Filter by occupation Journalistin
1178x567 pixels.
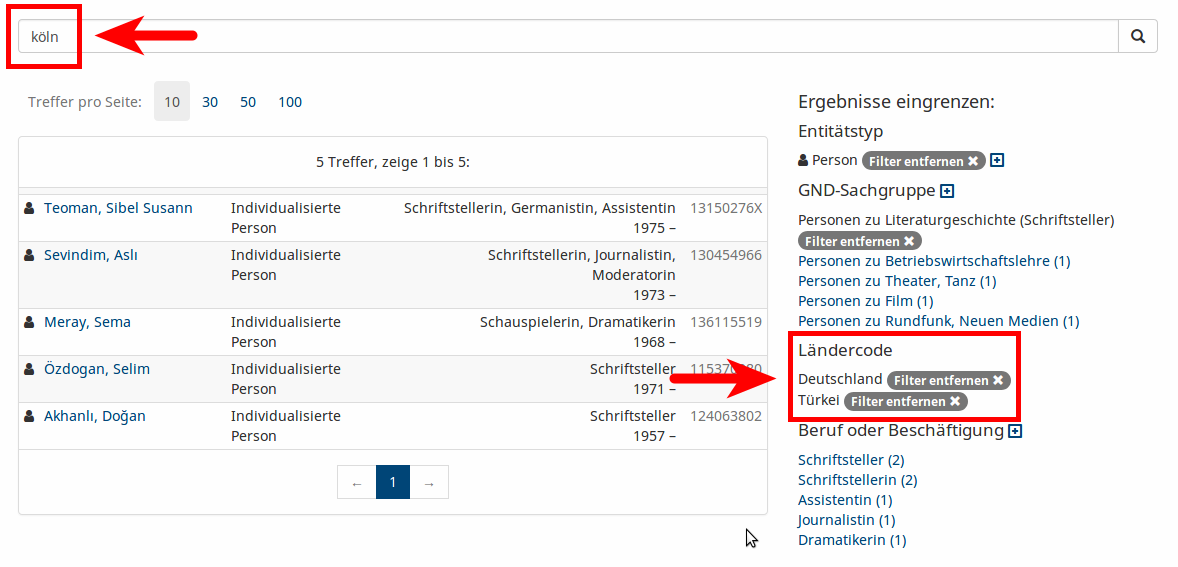click(846, 520)
